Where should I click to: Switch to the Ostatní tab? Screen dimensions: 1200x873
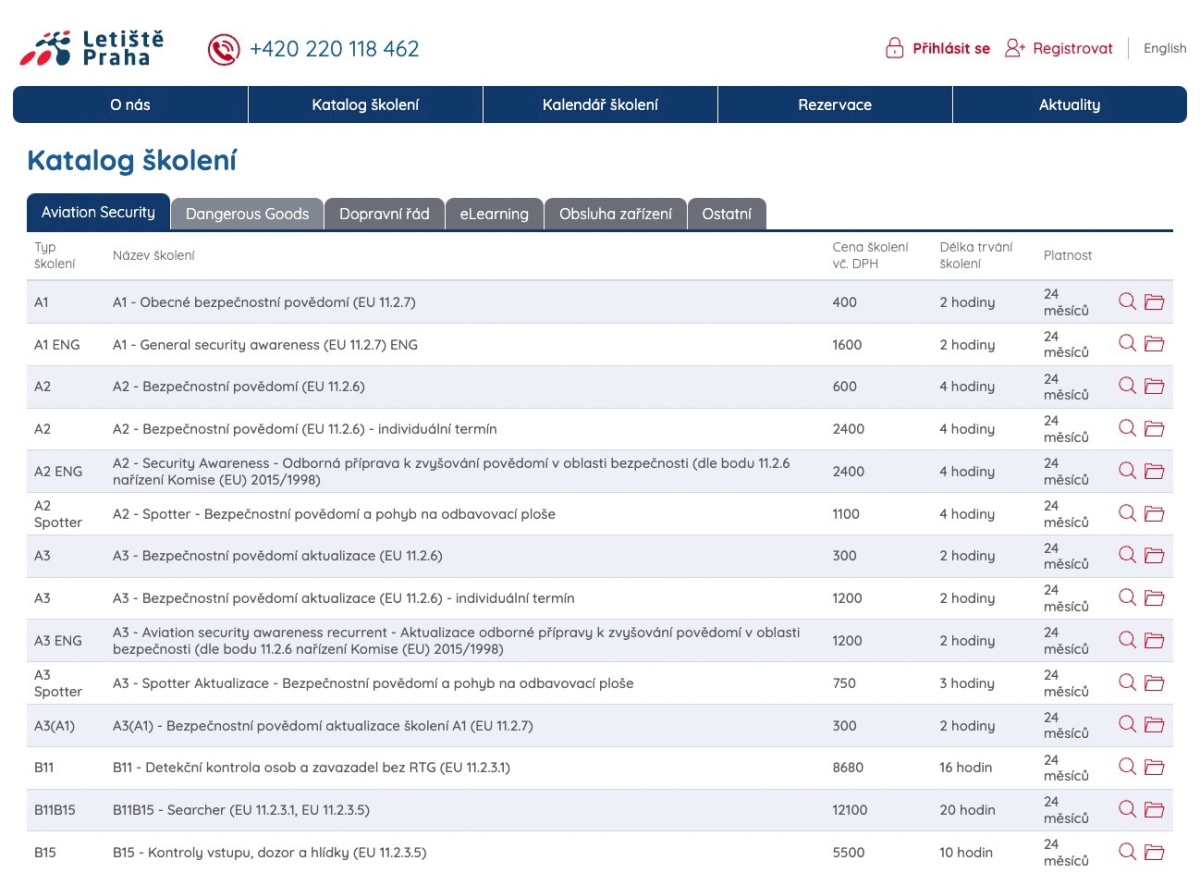(727, 214)
